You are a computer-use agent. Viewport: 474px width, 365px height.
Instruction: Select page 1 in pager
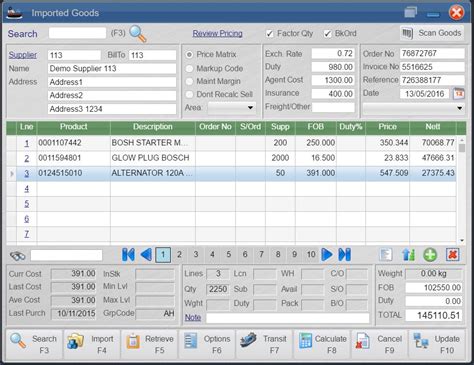tap(163, 255)
